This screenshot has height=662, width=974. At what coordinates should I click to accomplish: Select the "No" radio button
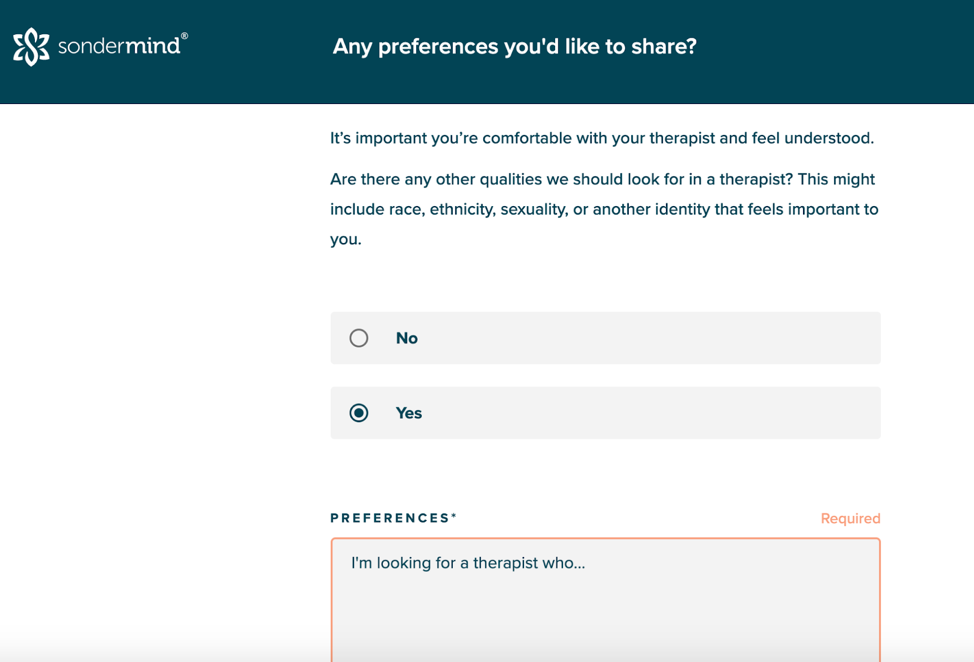359,338
